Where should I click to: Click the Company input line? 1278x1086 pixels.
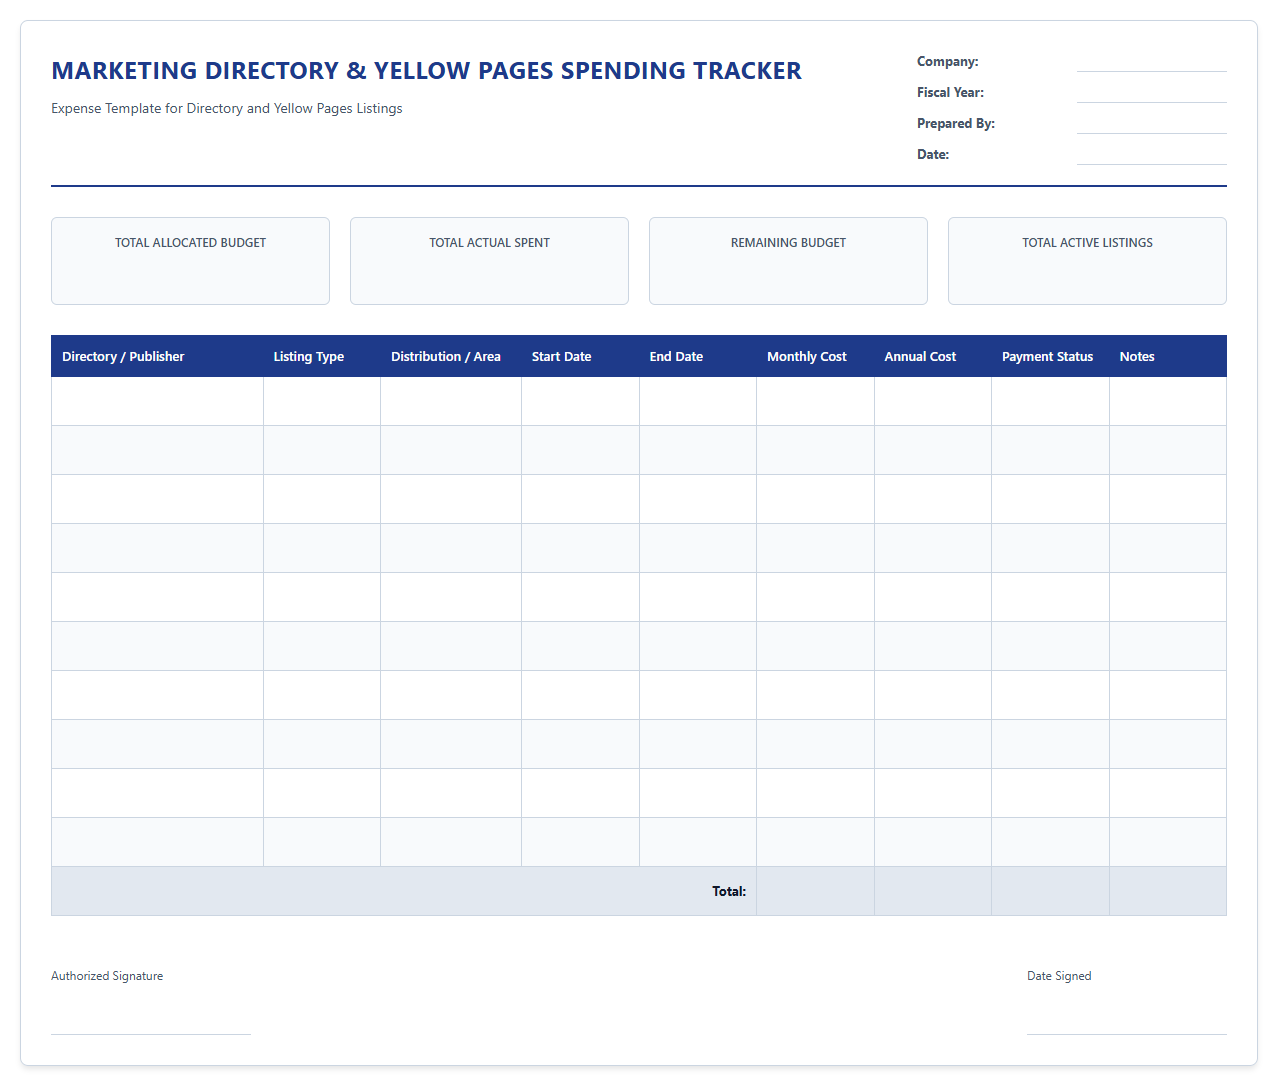[x=1151, y=62]
